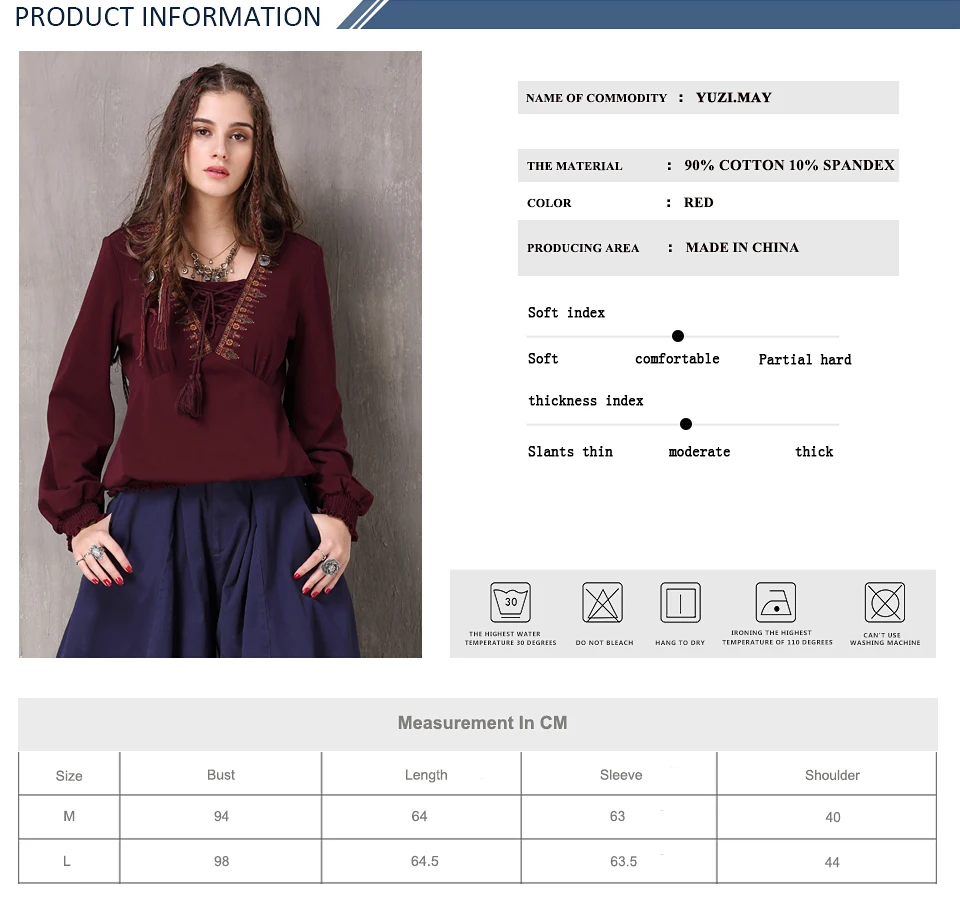Click sleeve value 63.5 in L row
Viewport: 960px width, 918px height.
[x=623, y=861]
